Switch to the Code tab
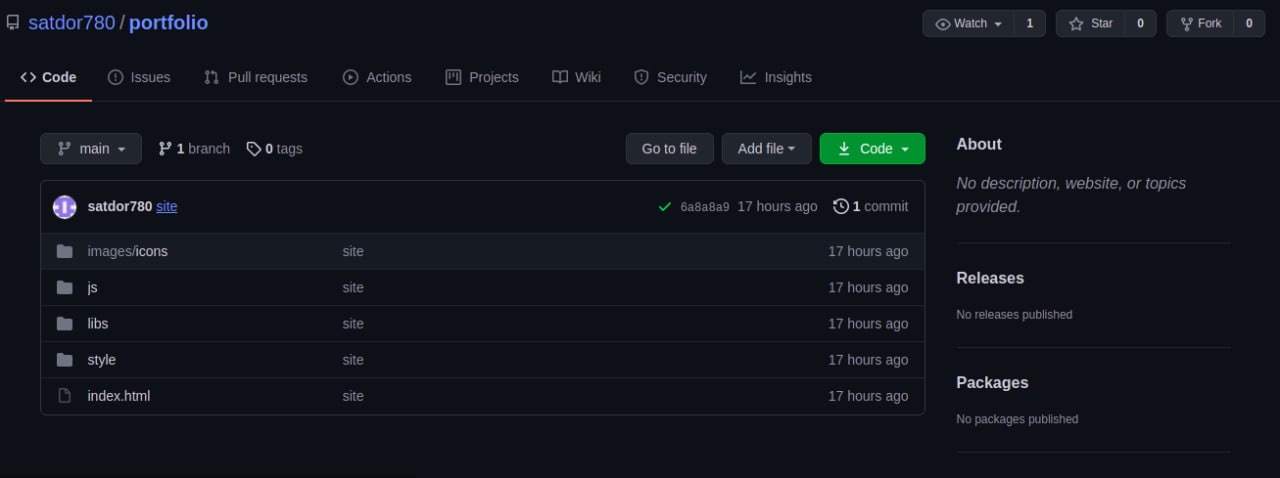 (x=48, y=77)
